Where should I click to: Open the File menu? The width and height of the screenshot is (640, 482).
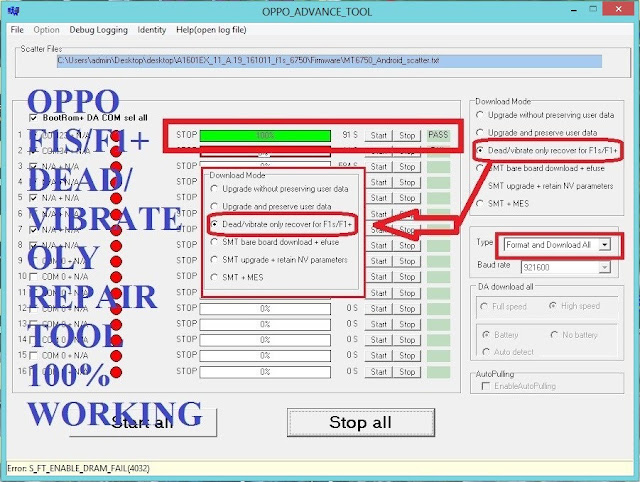tap(17, 30)
